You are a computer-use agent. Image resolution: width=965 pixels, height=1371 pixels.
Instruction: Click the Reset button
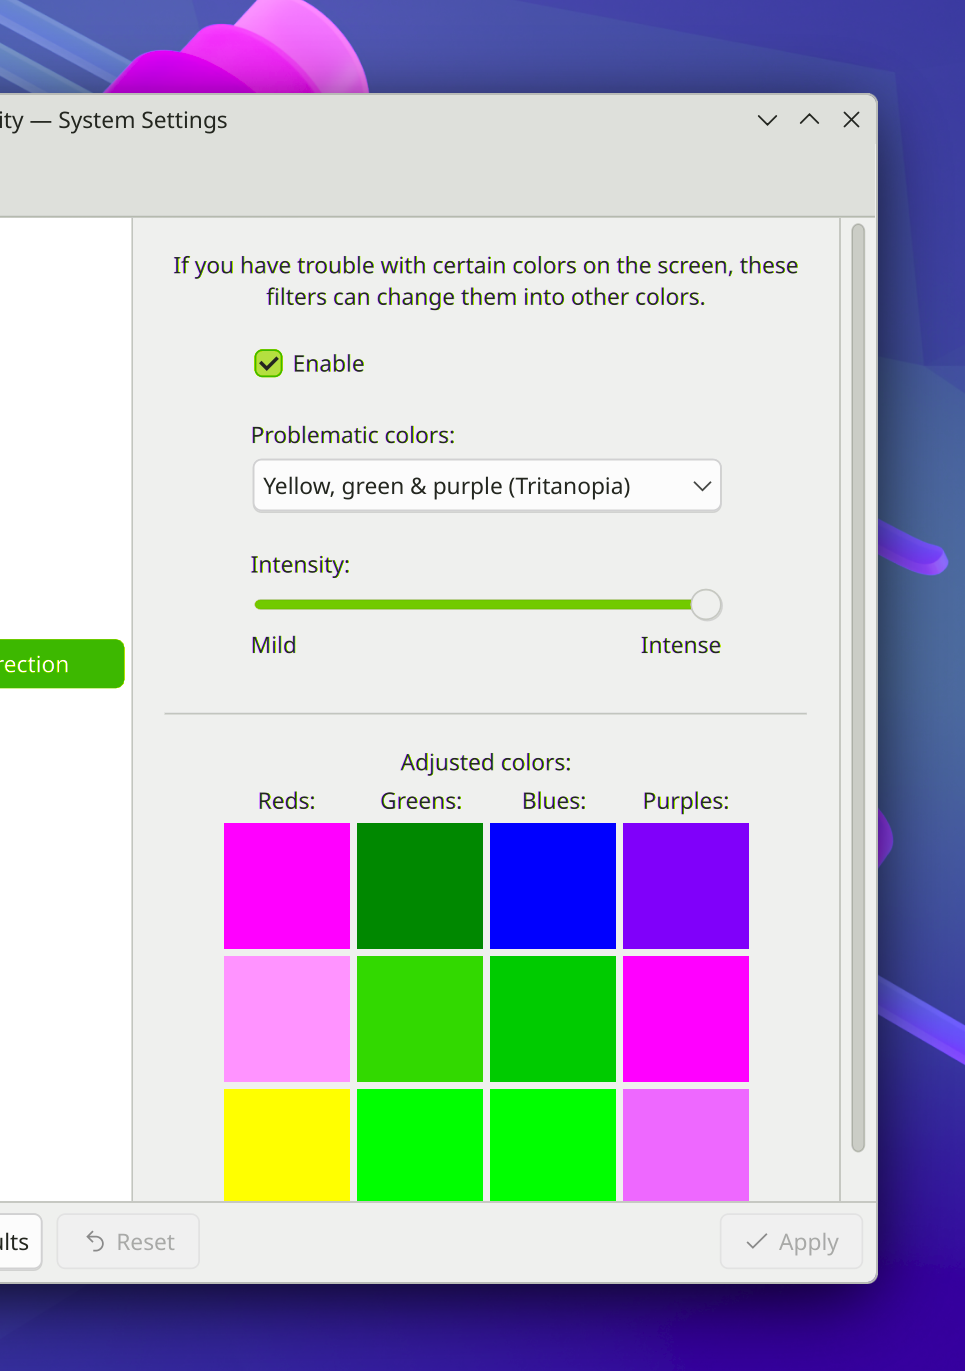click(x=128, y=1242)
